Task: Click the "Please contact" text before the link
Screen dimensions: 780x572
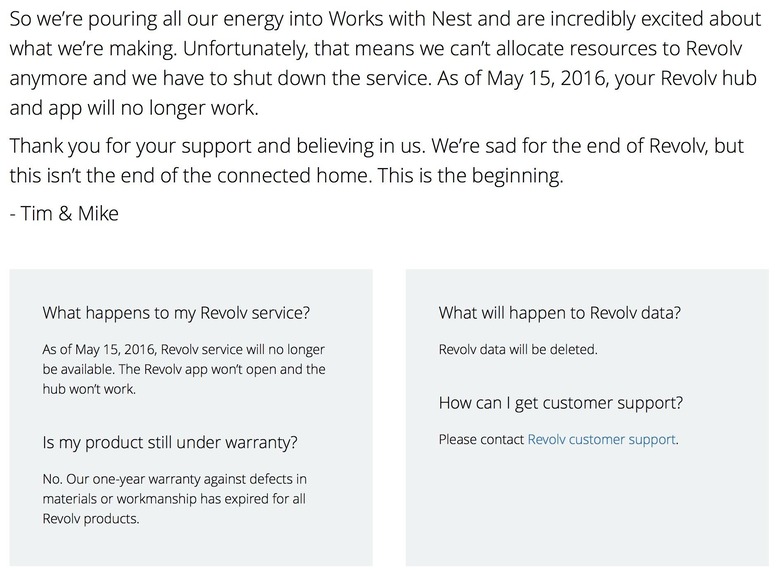Action: (481, 439)
